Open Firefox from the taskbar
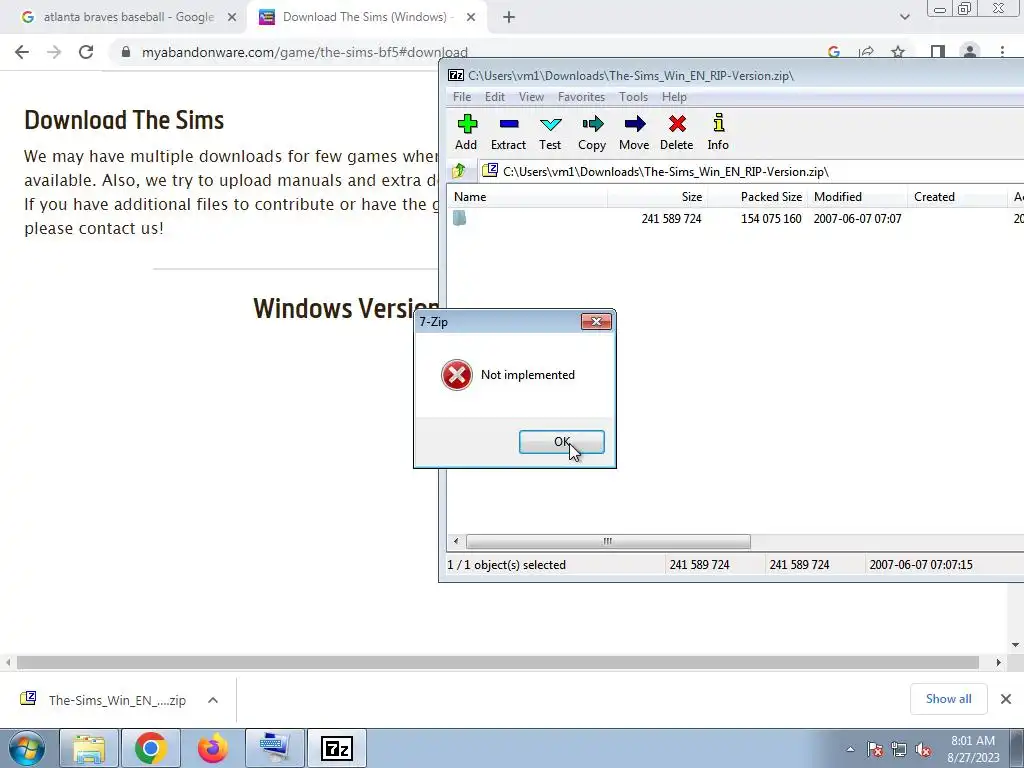This screenshot has height=768, width=1024. [x=213, y=748]
